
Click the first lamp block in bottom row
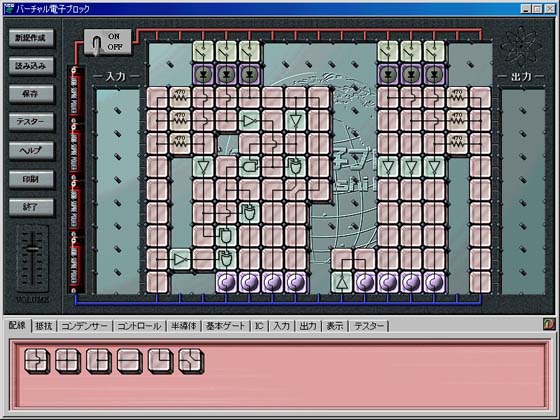(x=226, y=282)
